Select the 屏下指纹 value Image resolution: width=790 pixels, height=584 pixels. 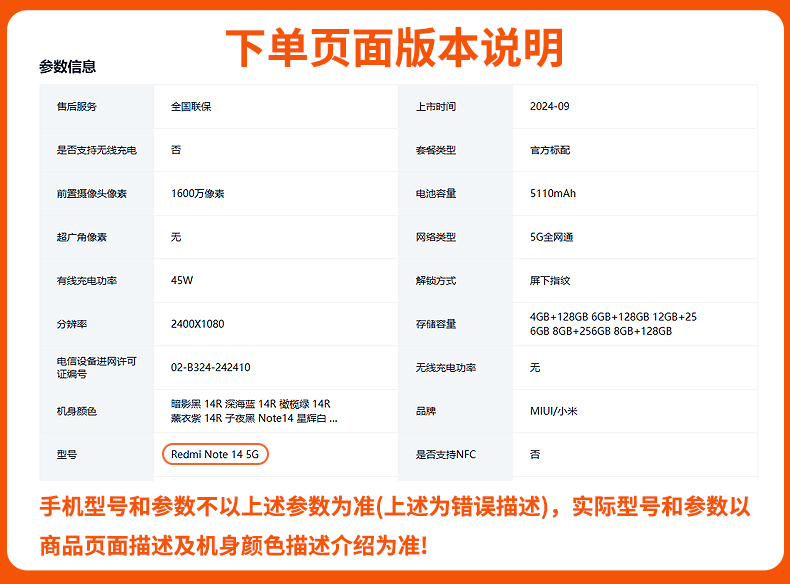tap(550, 281)
